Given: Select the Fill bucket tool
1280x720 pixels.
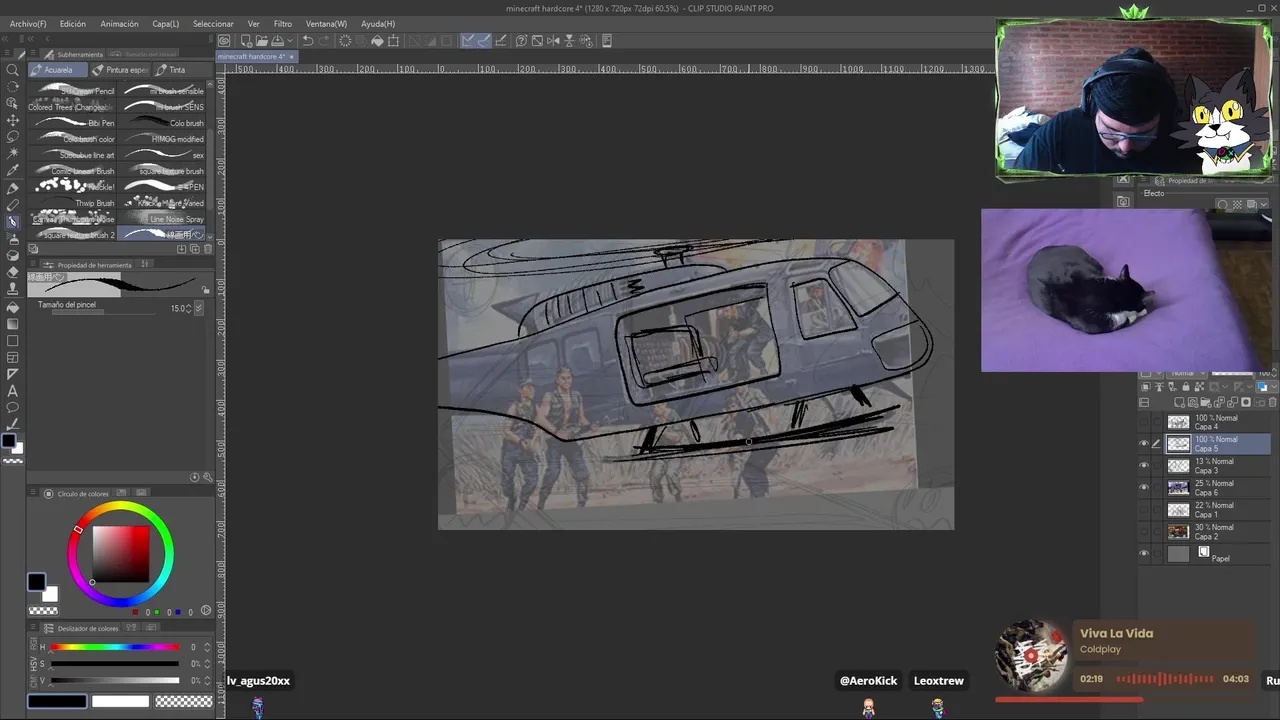Looking at the screenshot, I should point(13,307).
